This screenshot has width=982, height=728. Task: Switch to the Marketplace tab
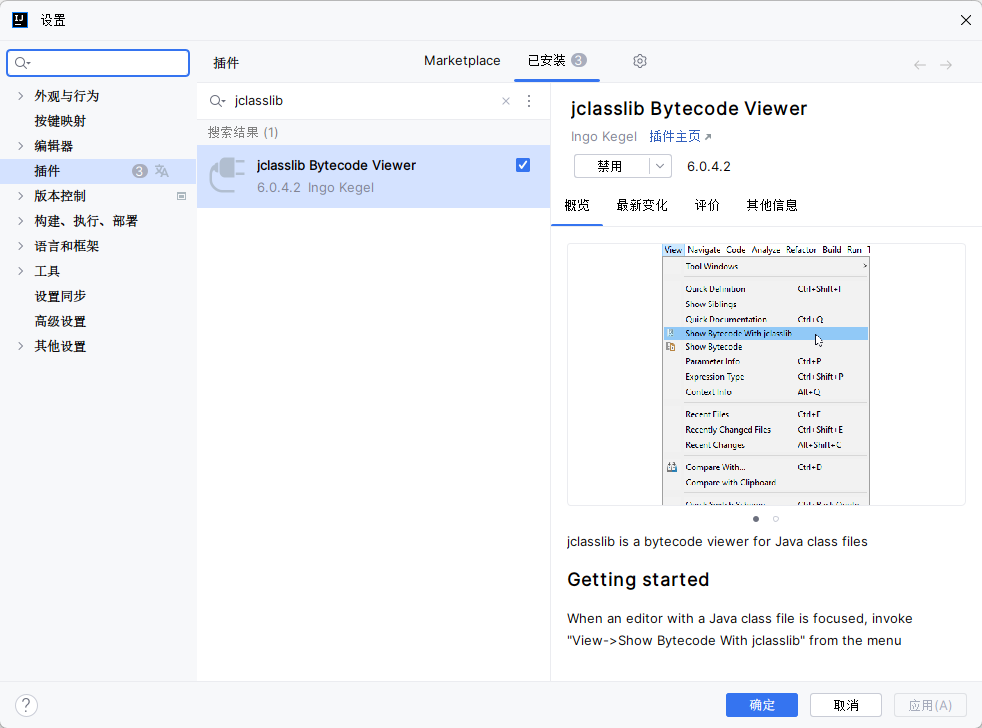[x=462, y=61]
